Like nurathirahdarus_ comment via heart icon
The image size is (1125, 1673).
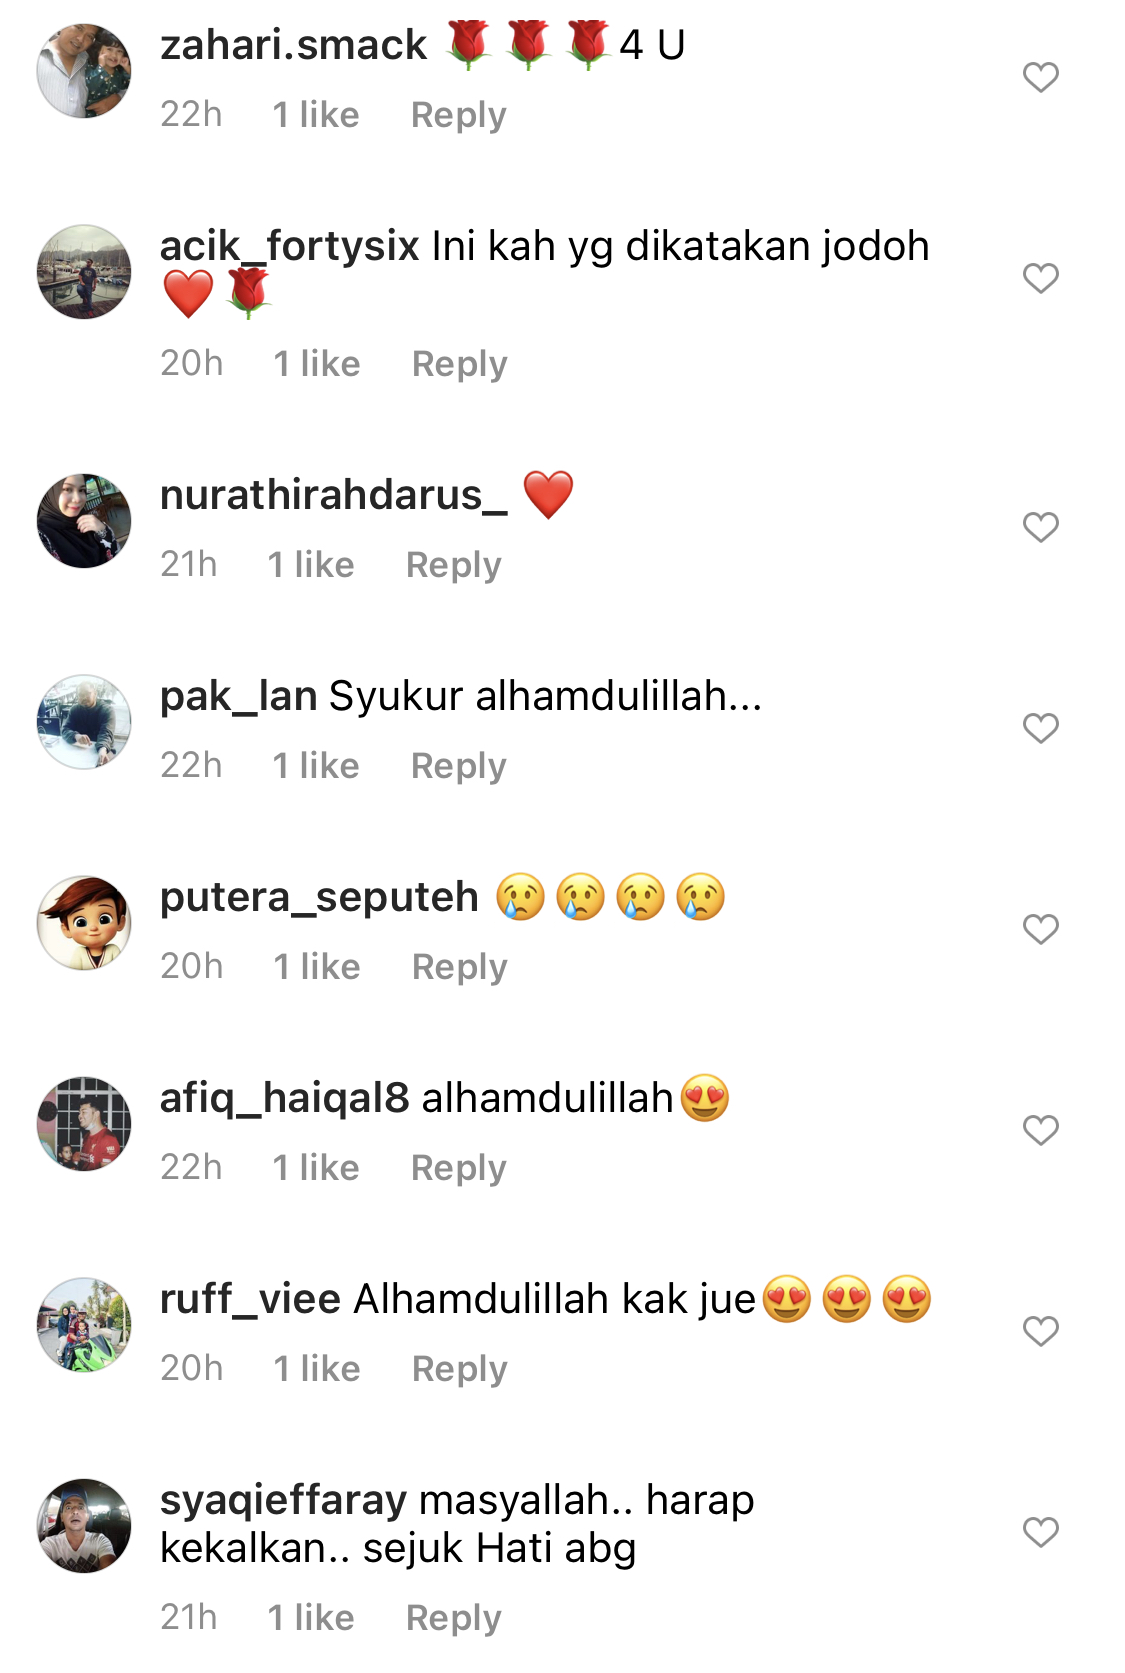click(x=1040, y=527)
